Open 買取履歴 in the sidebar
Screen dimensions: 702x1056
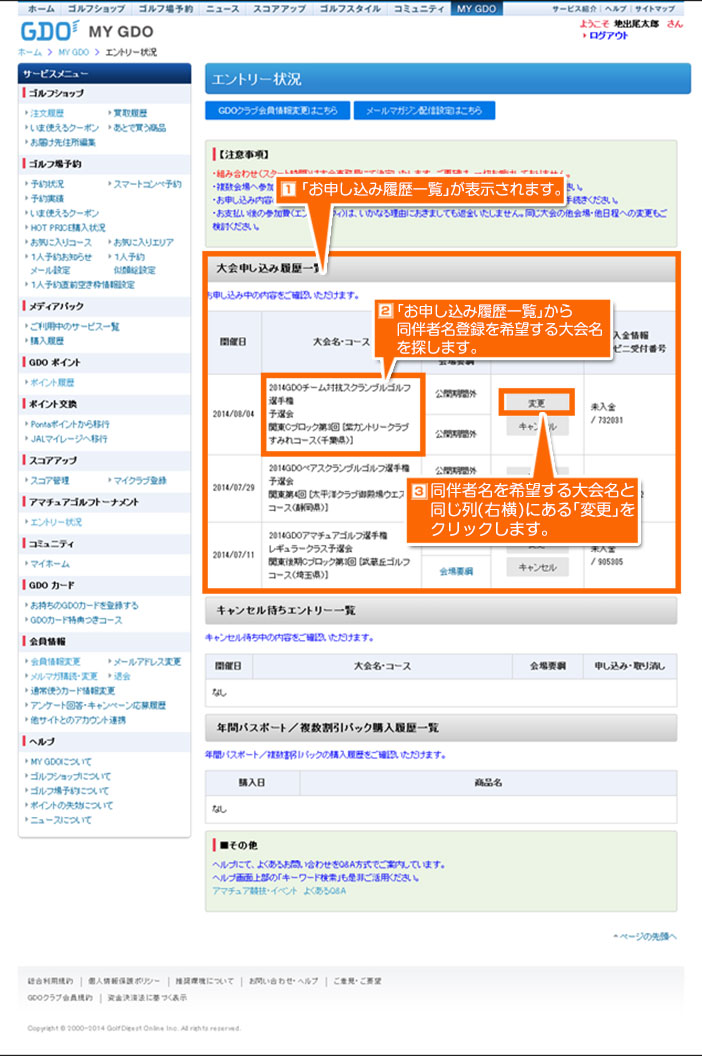[x=130, y=113]
